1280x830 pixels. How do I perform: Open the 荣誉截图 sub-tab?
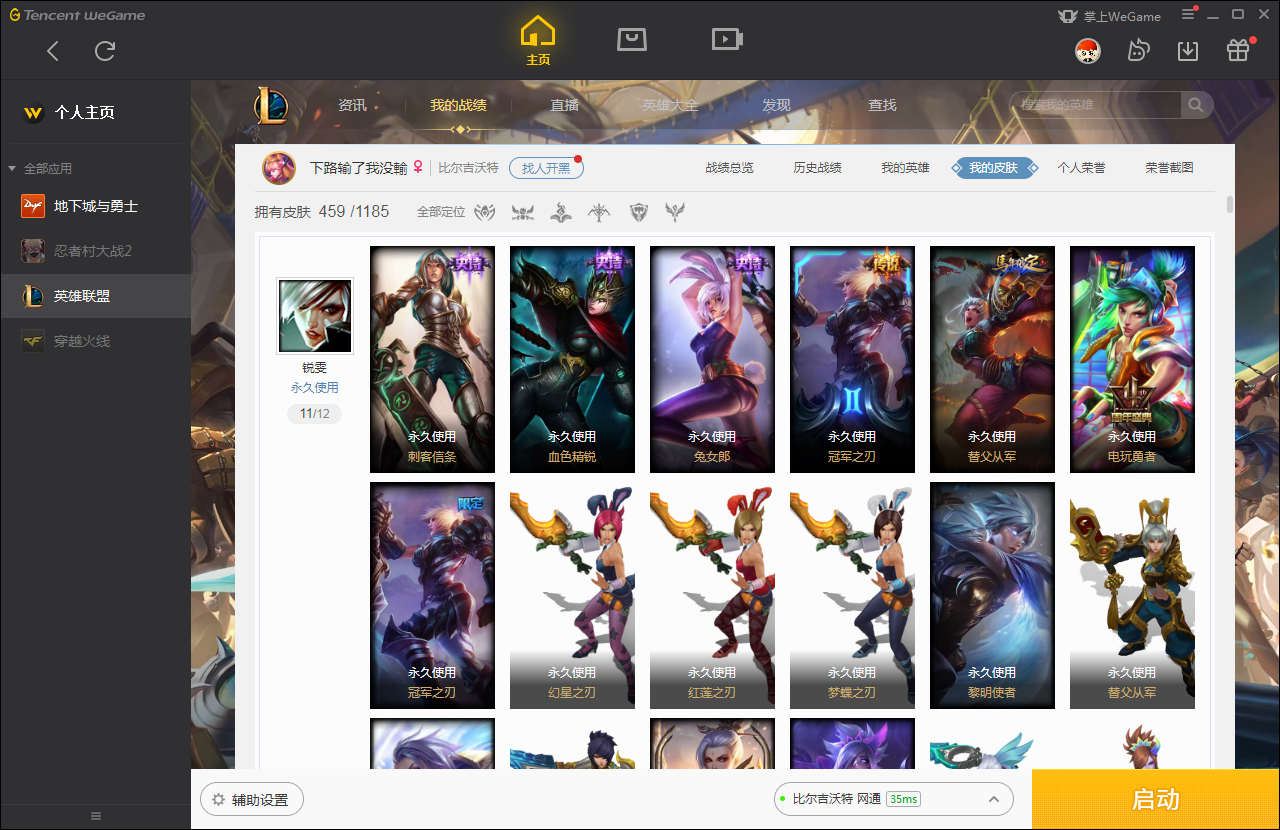pyautogui.click(x=1169, y=168)
